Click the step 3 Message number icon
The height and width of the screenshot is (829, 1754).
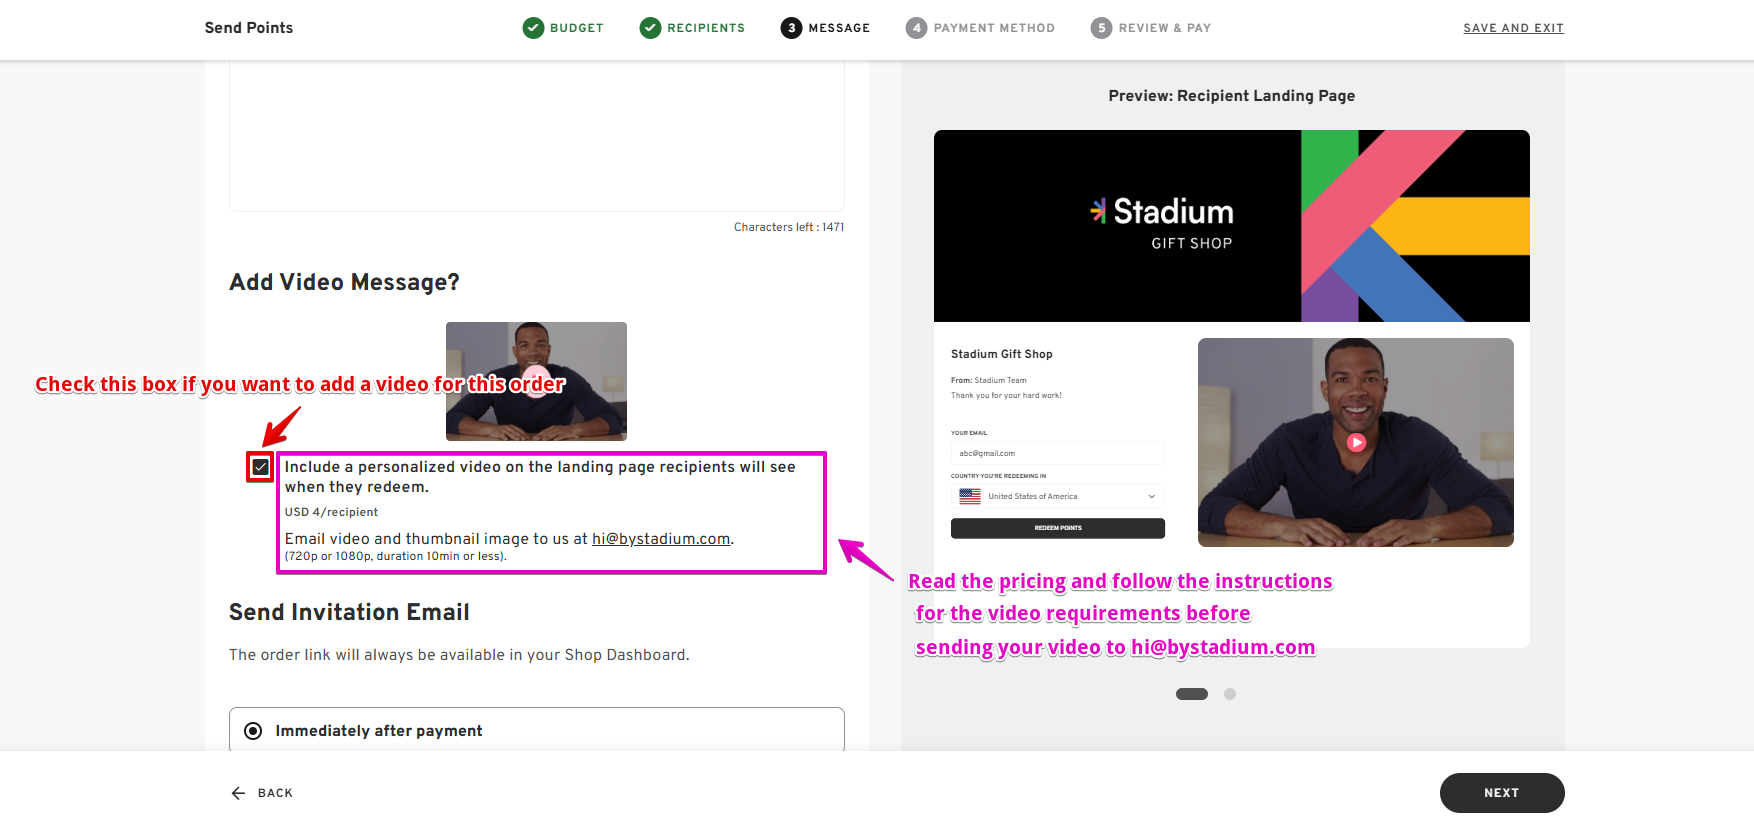pyautogui.click(x=792, y=28)
